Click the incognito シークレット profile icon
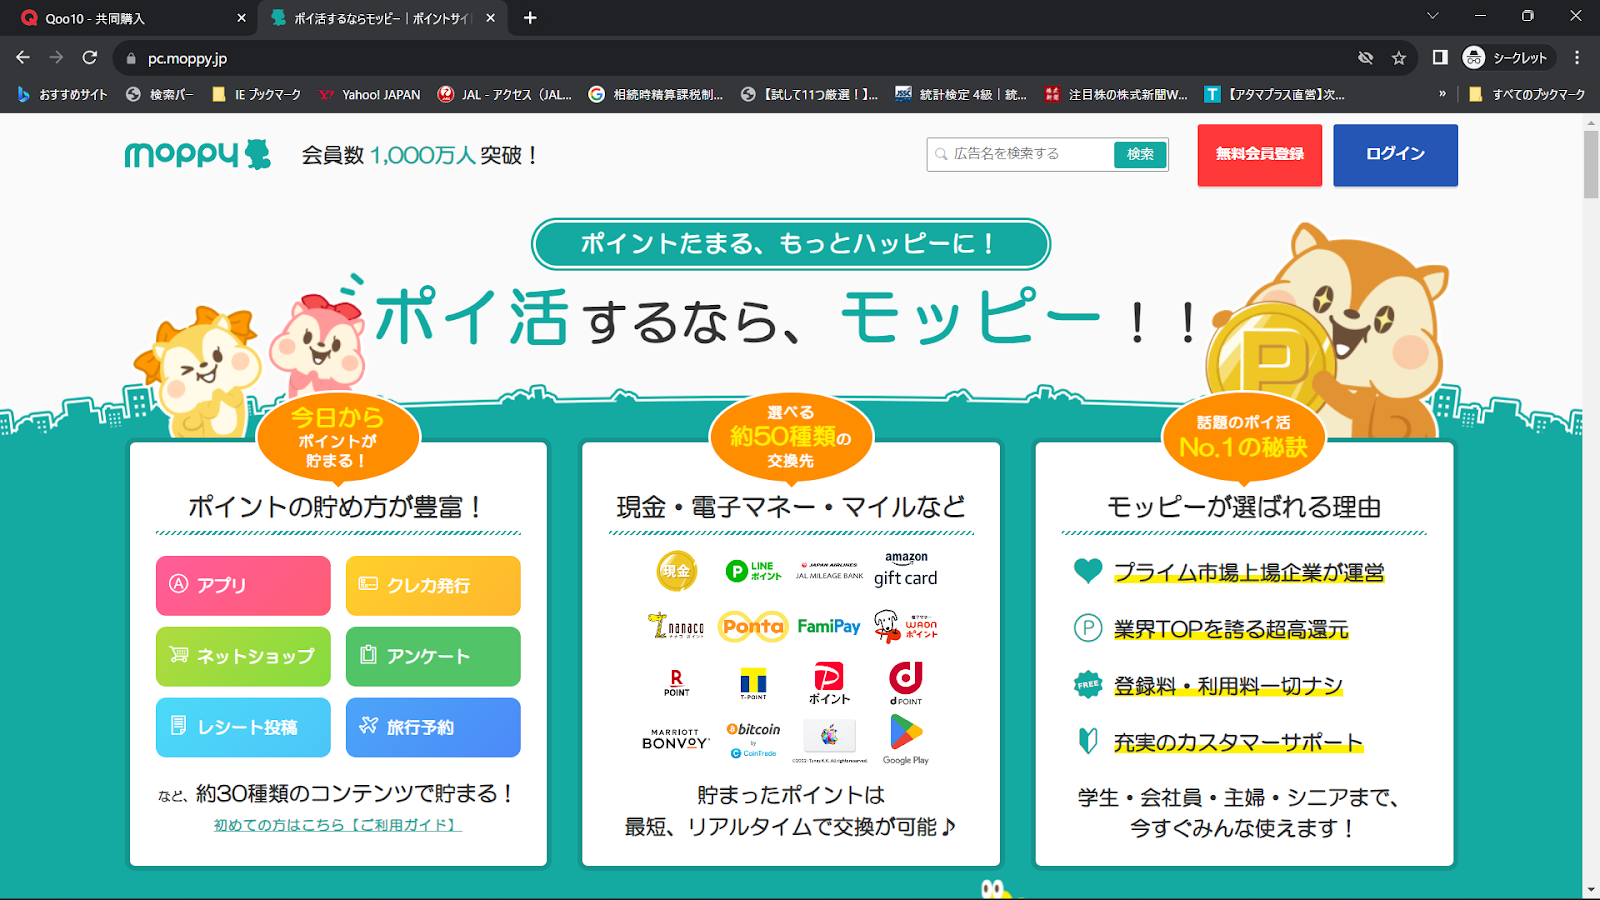This screenshot has height=900, width=1600. [1505, 58]
